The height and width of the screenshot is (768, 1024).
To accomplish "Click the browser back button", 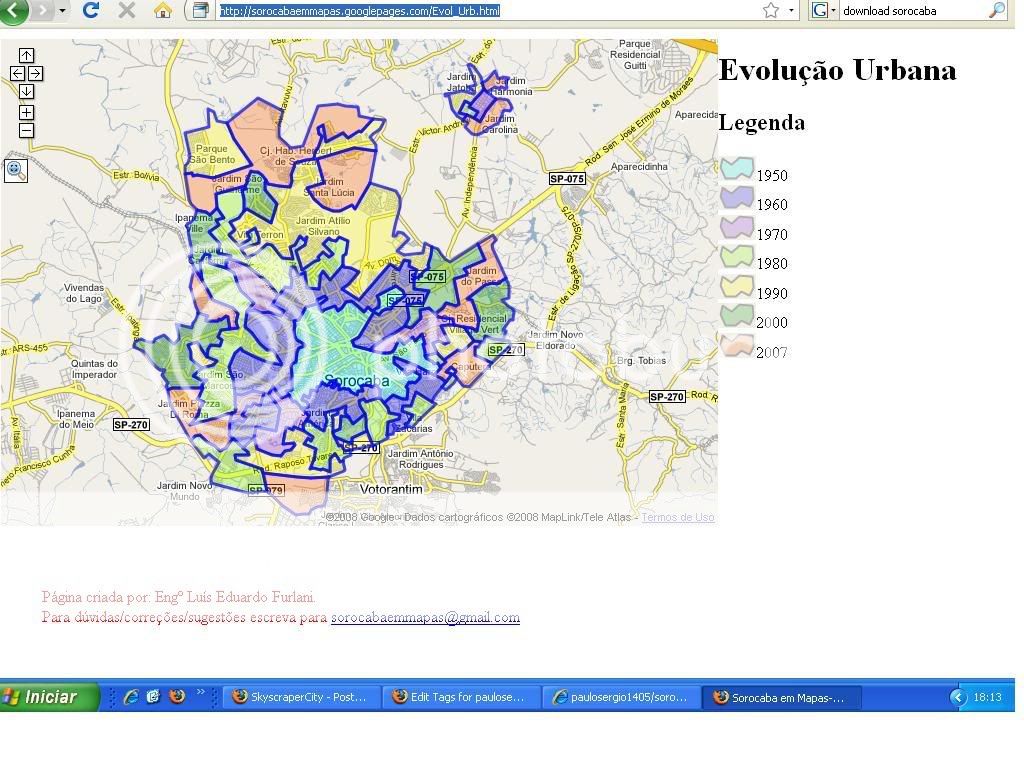I will 13,10.
